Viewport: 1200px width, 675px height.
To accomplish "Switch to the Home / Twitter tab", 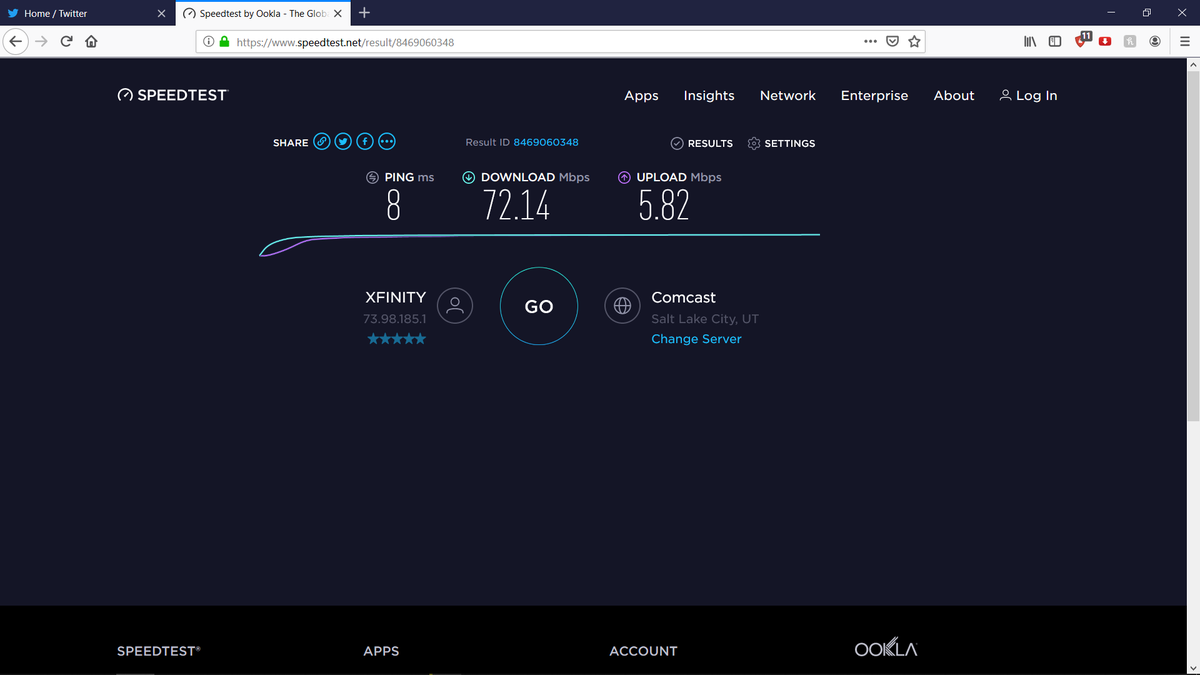I will click(x=88, y=14).
